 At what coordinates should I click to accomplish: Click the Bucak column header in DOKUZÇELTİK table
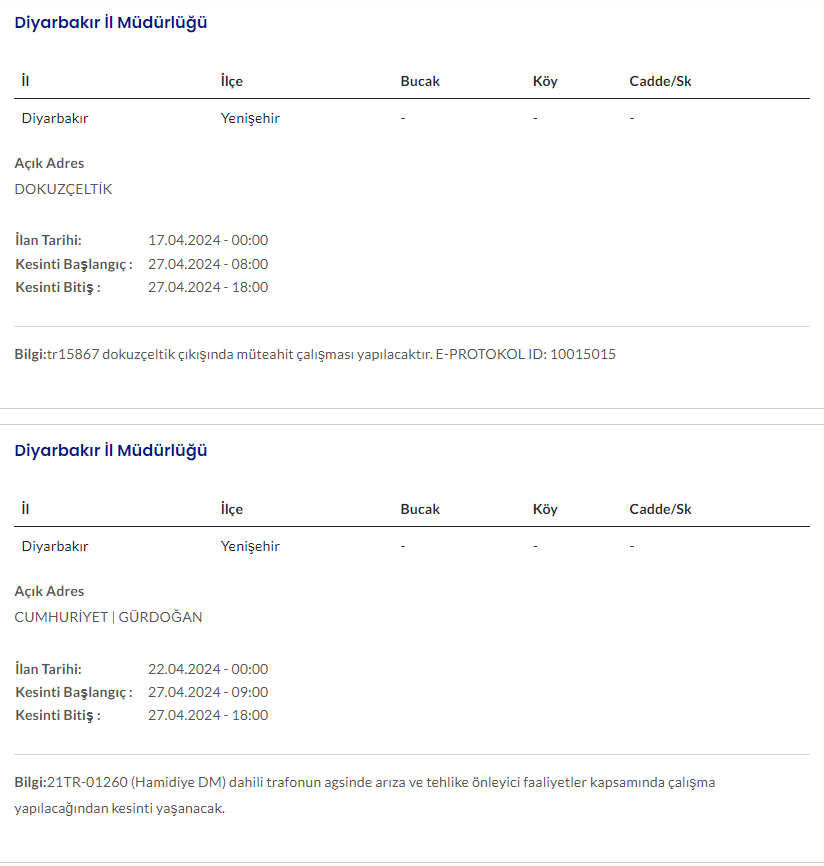click(x=420, y=81)
